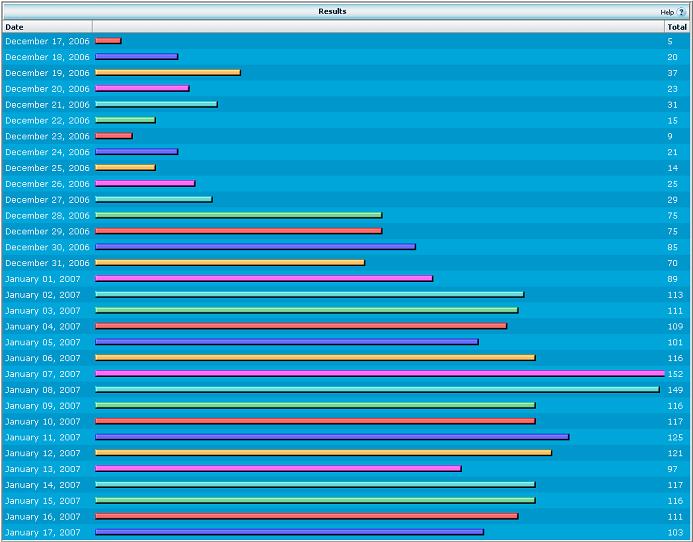Screen dimensions: 693x542
Task: Select the December 19, 2006 date
Action: pos(47,73)
